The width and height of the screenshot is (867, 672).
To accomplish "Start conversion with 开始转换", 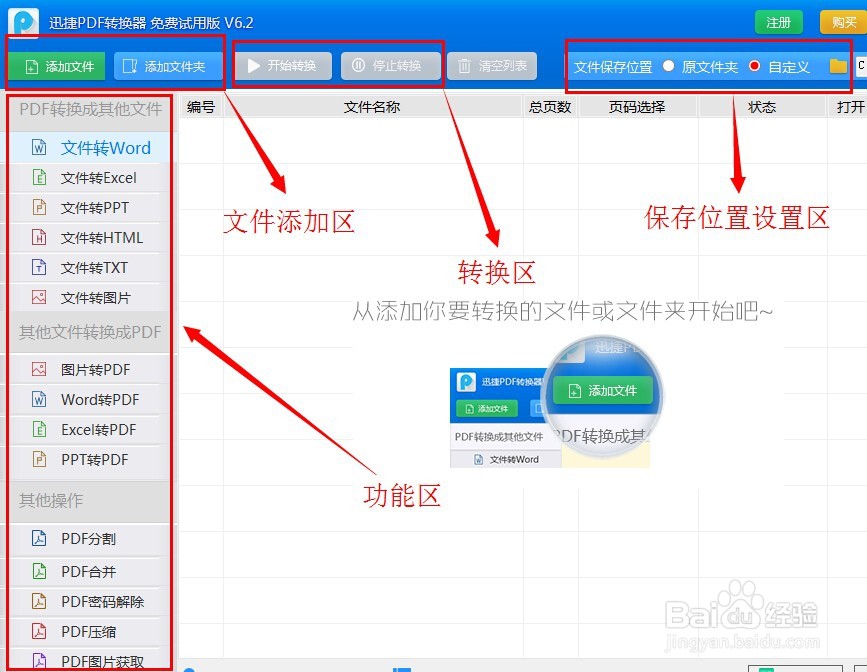I will coord(283,66).
